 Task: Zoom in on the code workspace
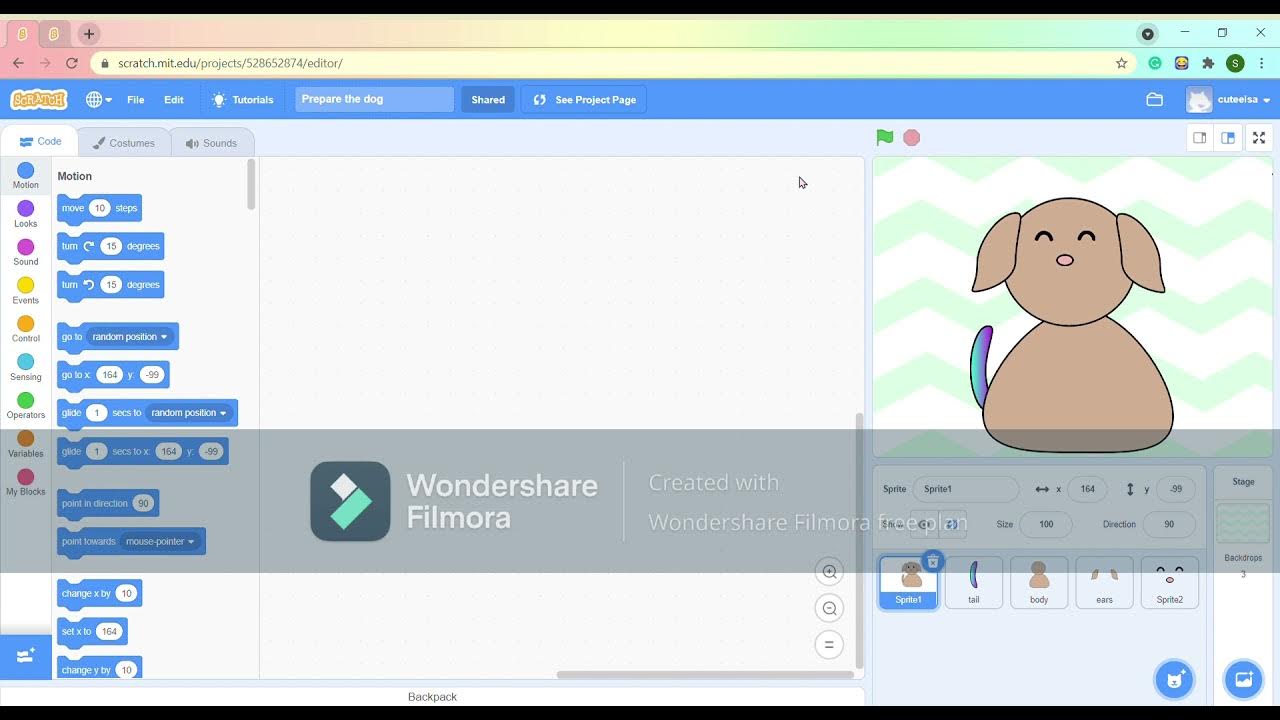[829, 572]
